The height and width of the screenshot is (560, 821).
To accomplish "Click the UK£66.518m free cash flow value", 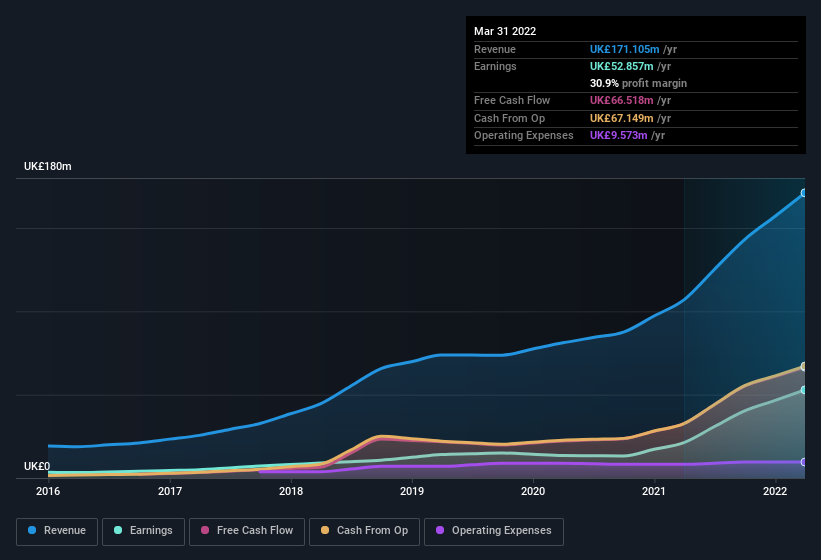I will 622,100.
